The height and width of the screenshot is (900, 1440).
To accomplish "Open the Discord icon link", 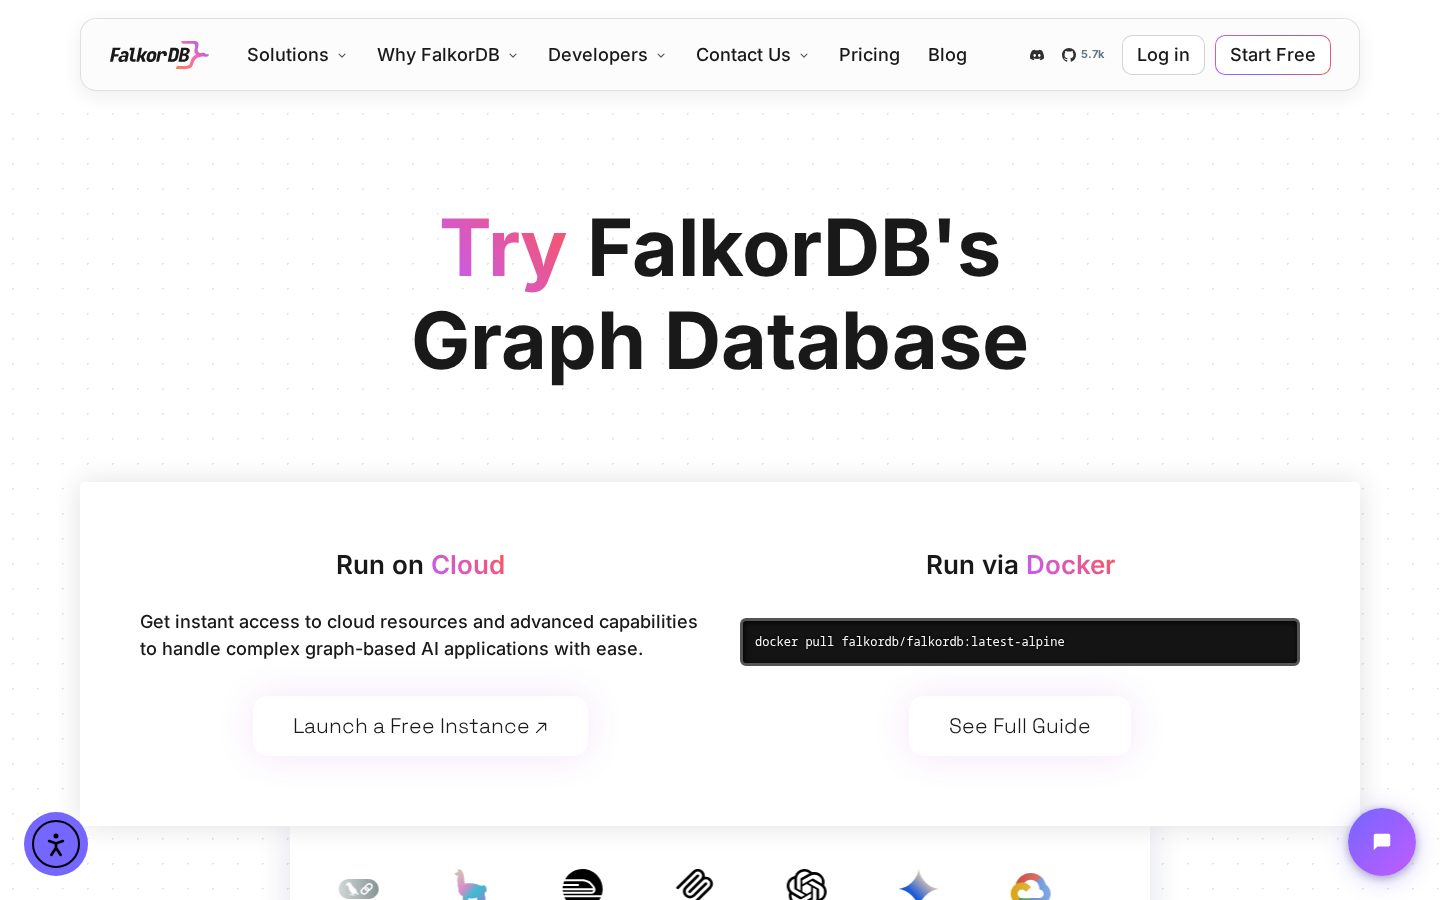I will [1037, 55].
